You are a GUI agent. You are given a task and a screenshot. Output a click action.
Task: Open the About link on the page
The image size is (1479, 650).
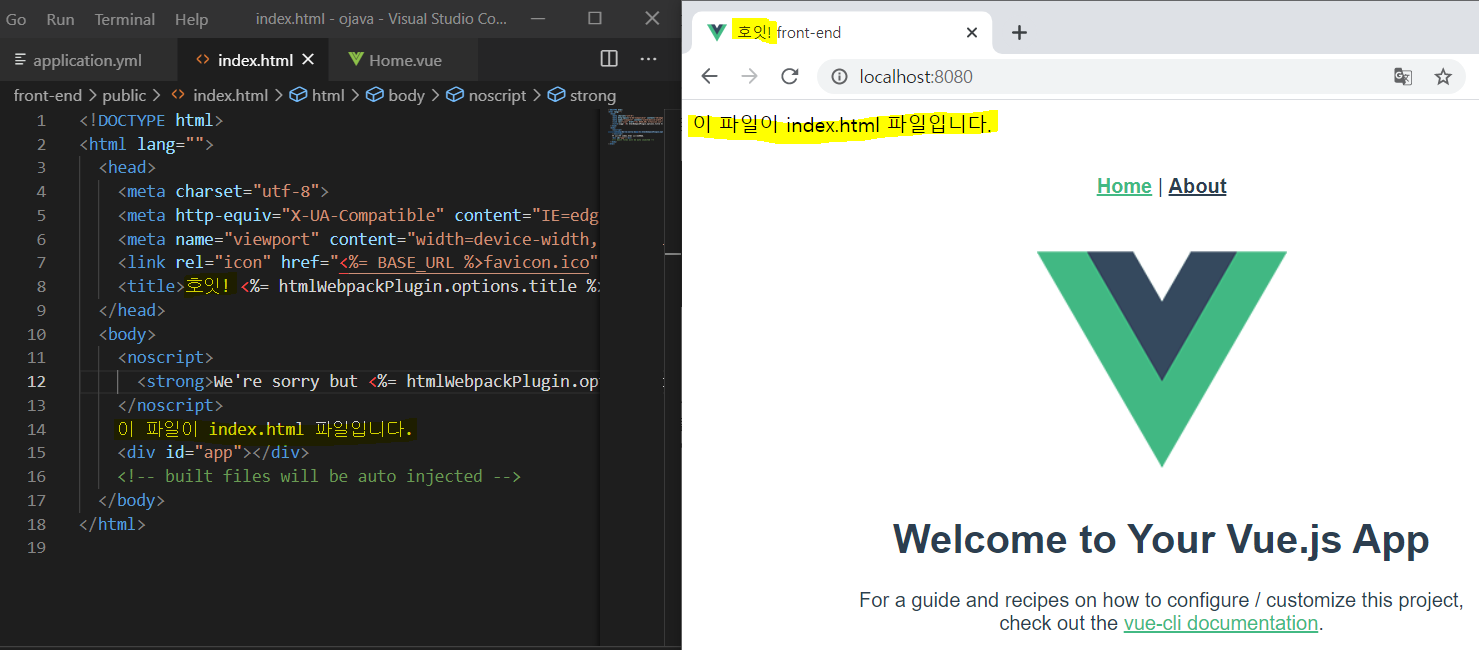pyautogui.click(x=1197, y=186)
